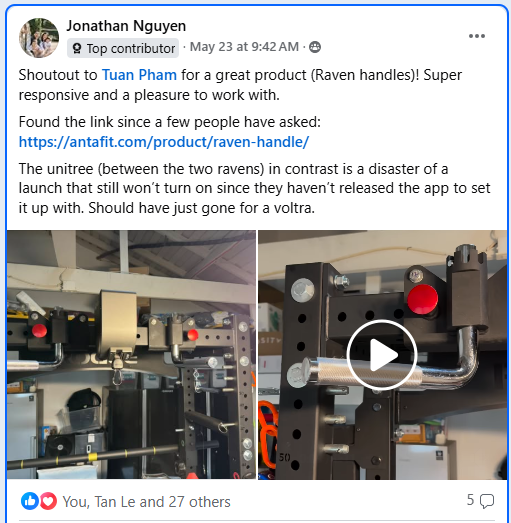Open the antafit.com raven-handle product link
Screen dimensions: 511x523
(164, 142)
